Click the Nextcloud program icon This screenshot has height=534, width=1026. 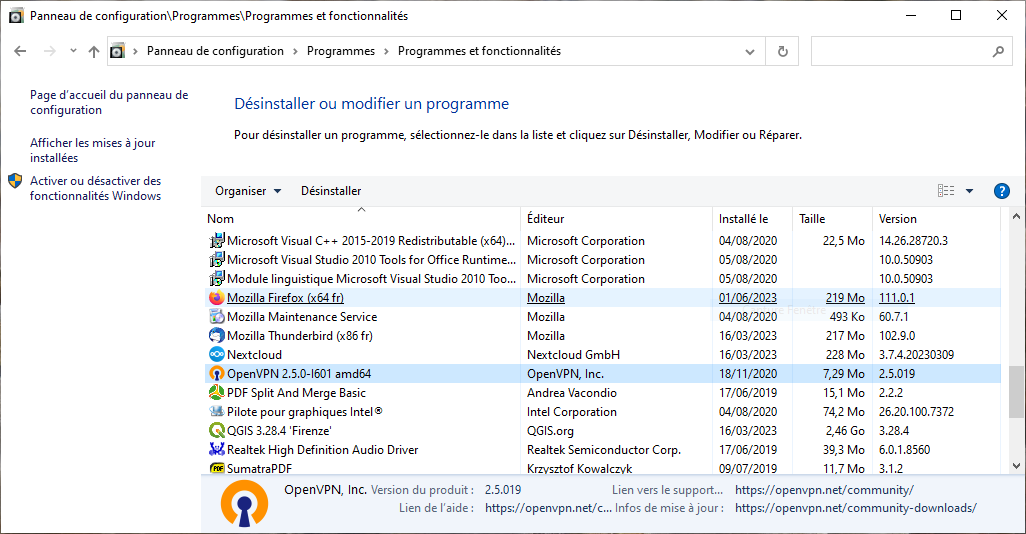tap(216, 355)
